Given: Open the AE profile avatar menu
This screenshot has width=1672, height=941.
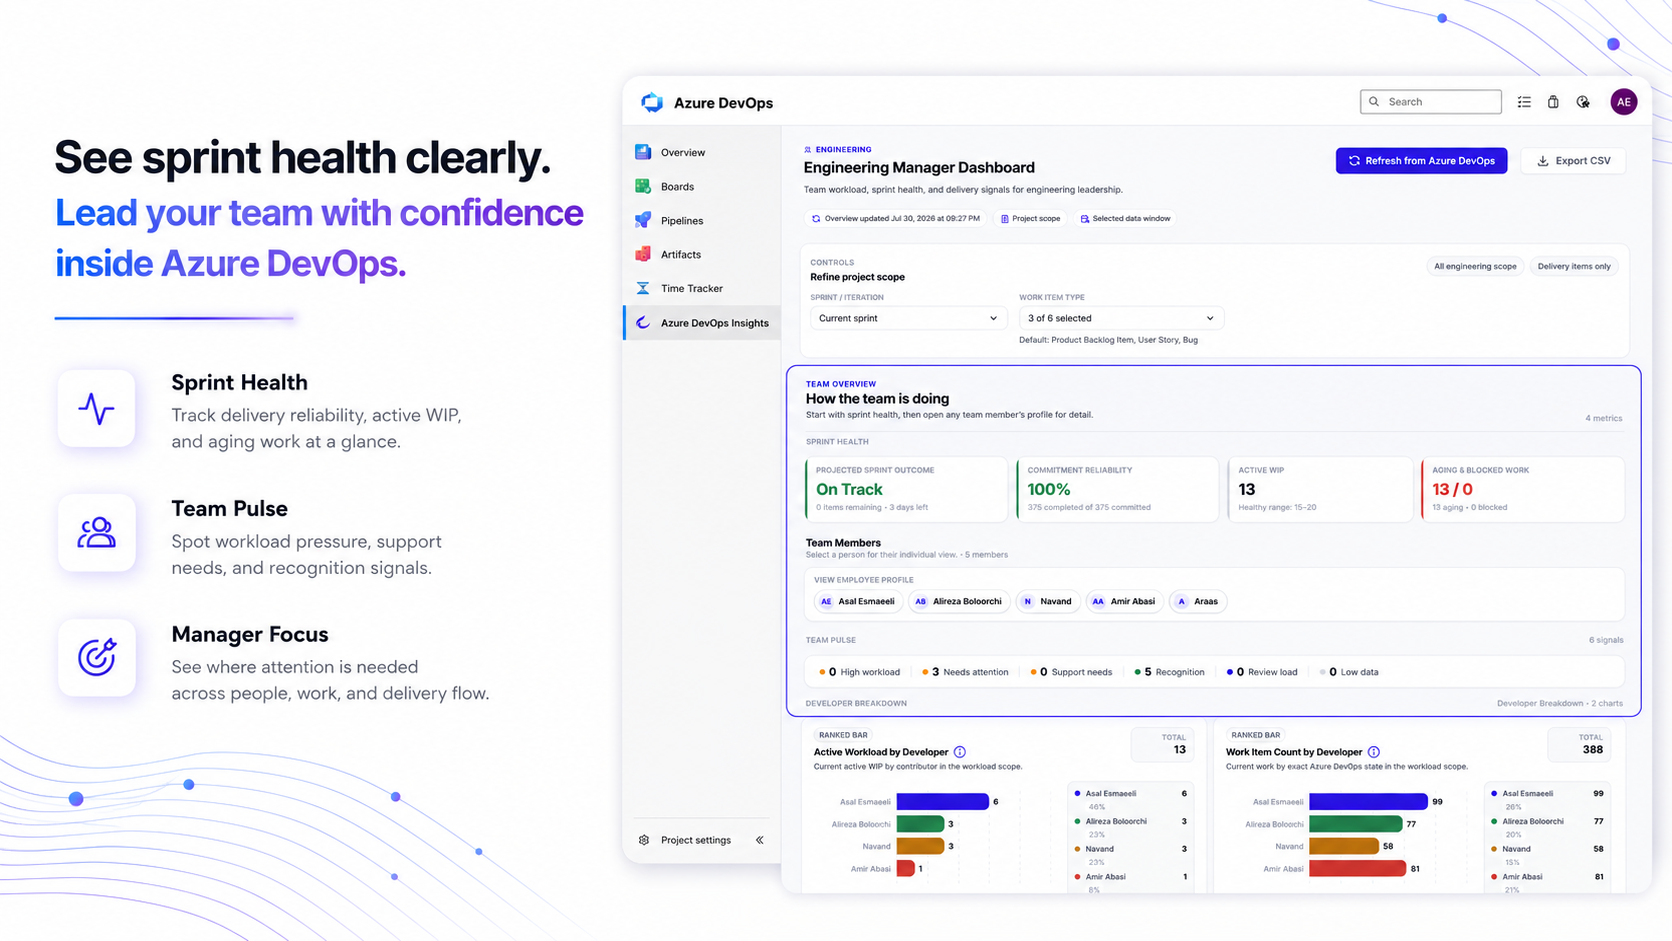Looking at the screenshot, I should pyautogui.click(x=1624, y=102).
